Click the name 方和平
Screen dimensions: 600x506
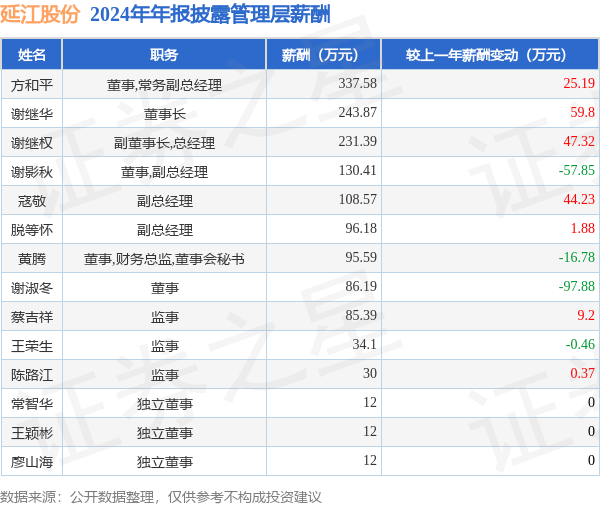coord(31,85)
